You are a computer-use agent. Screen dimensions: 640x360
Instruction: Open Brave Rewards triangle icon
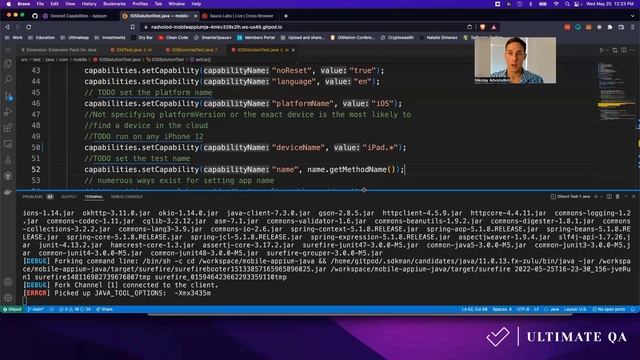coord(493,27)
